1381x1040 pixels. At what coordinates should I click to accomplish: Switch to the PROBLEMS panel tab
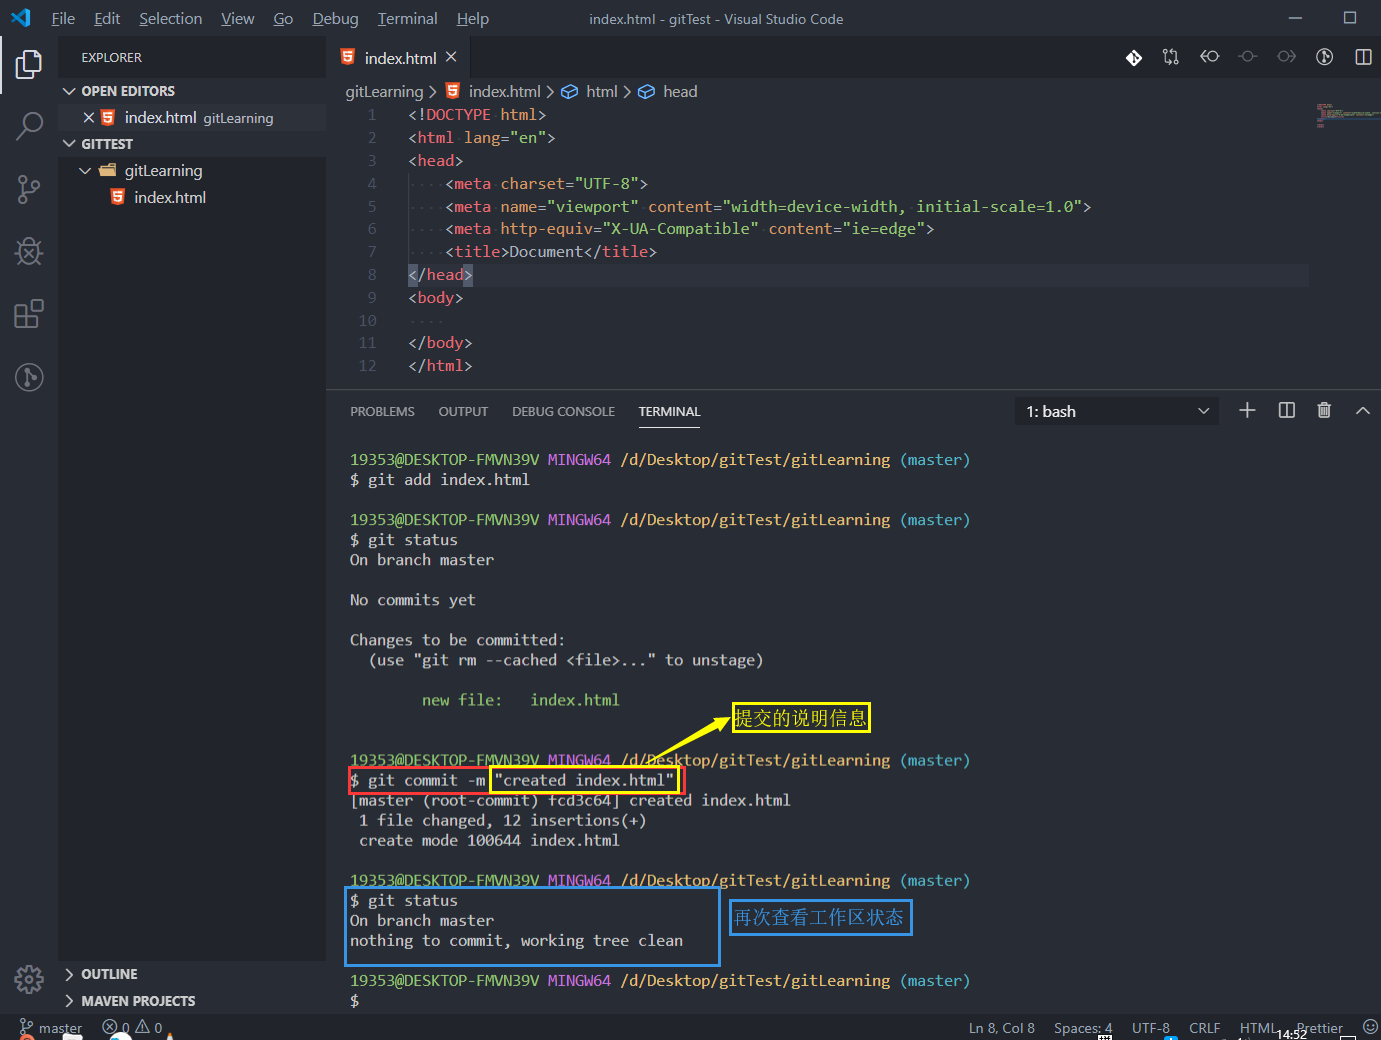pos(382,411)
